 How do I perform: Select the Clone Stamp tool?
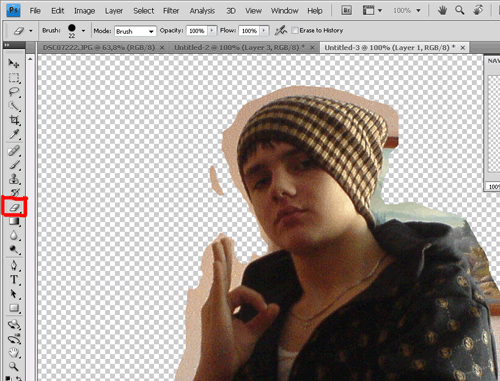pos(14,179)
